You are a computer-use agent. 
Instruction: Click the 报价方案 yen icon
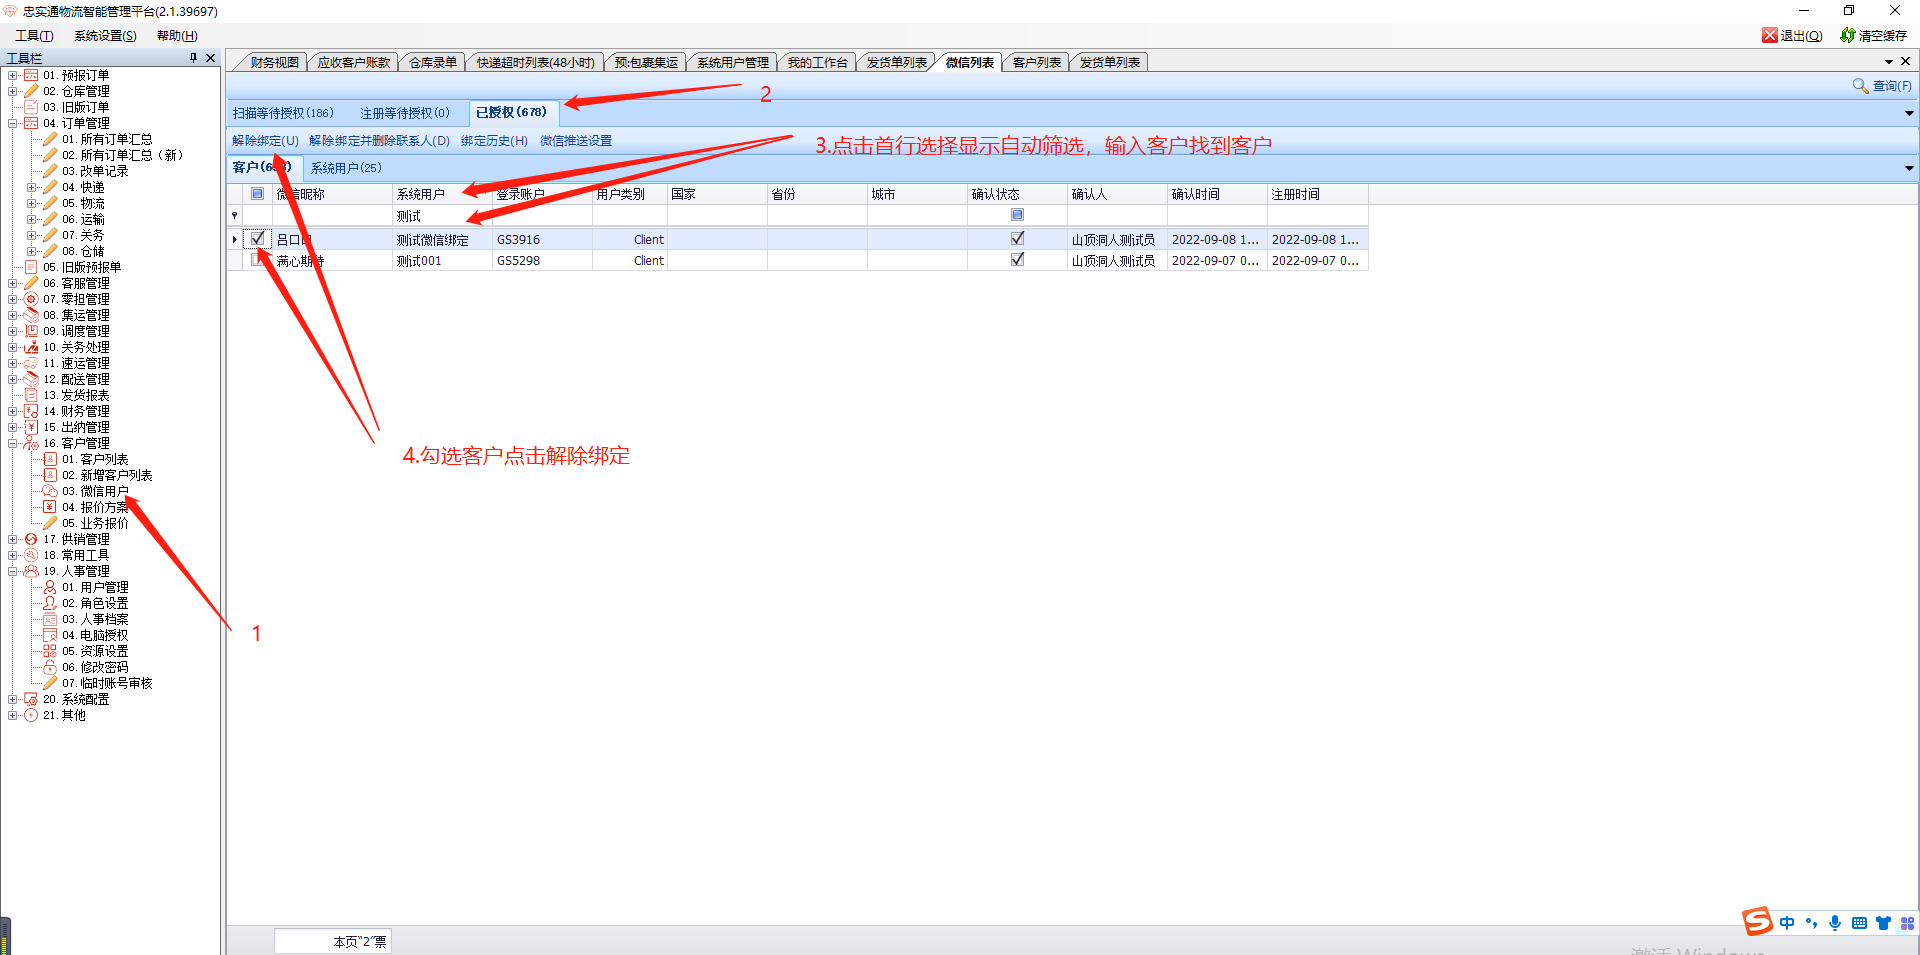pos(50,507)
